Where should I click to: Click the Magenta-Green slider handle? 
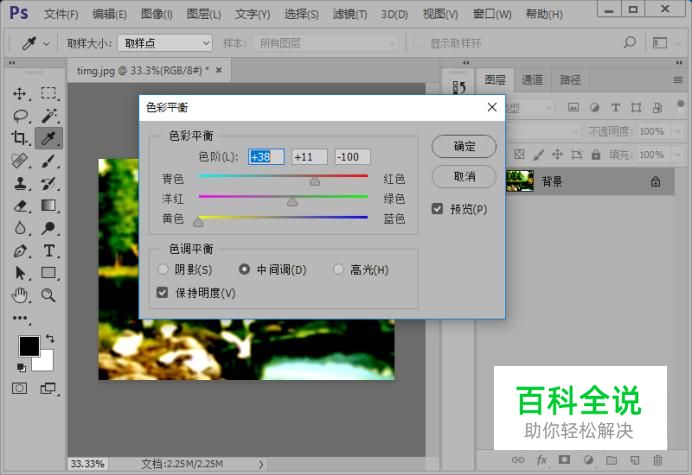tap(292, 202)
